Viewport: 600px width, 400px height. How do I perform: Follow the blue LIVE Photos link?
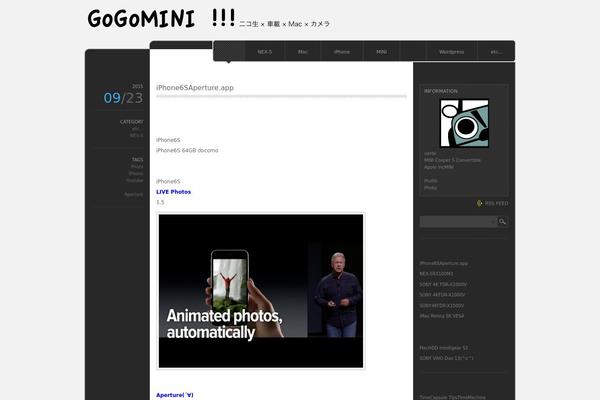[x=173, y=192]
